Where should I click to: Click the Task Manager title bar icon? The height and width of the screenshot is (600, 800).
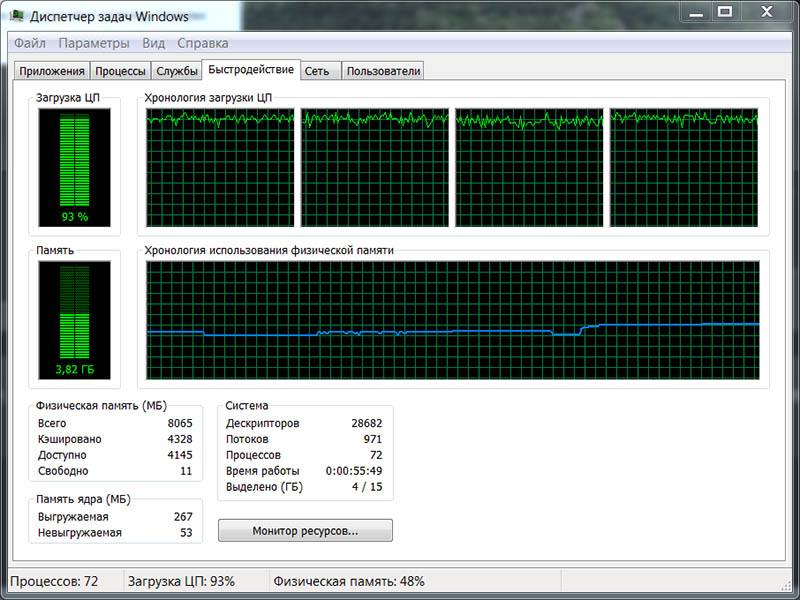click(17, 17)
